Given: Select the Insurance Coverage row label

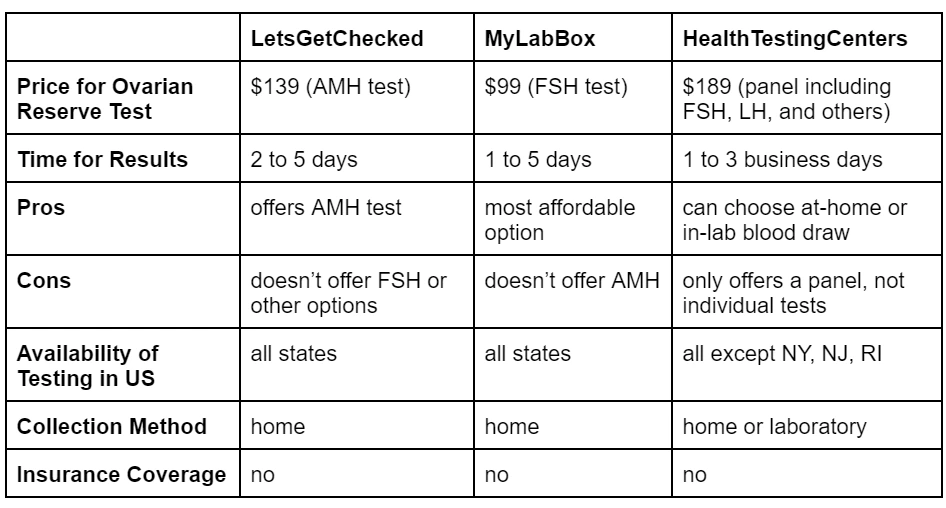Looking at the screenshot, I should 122,475.
